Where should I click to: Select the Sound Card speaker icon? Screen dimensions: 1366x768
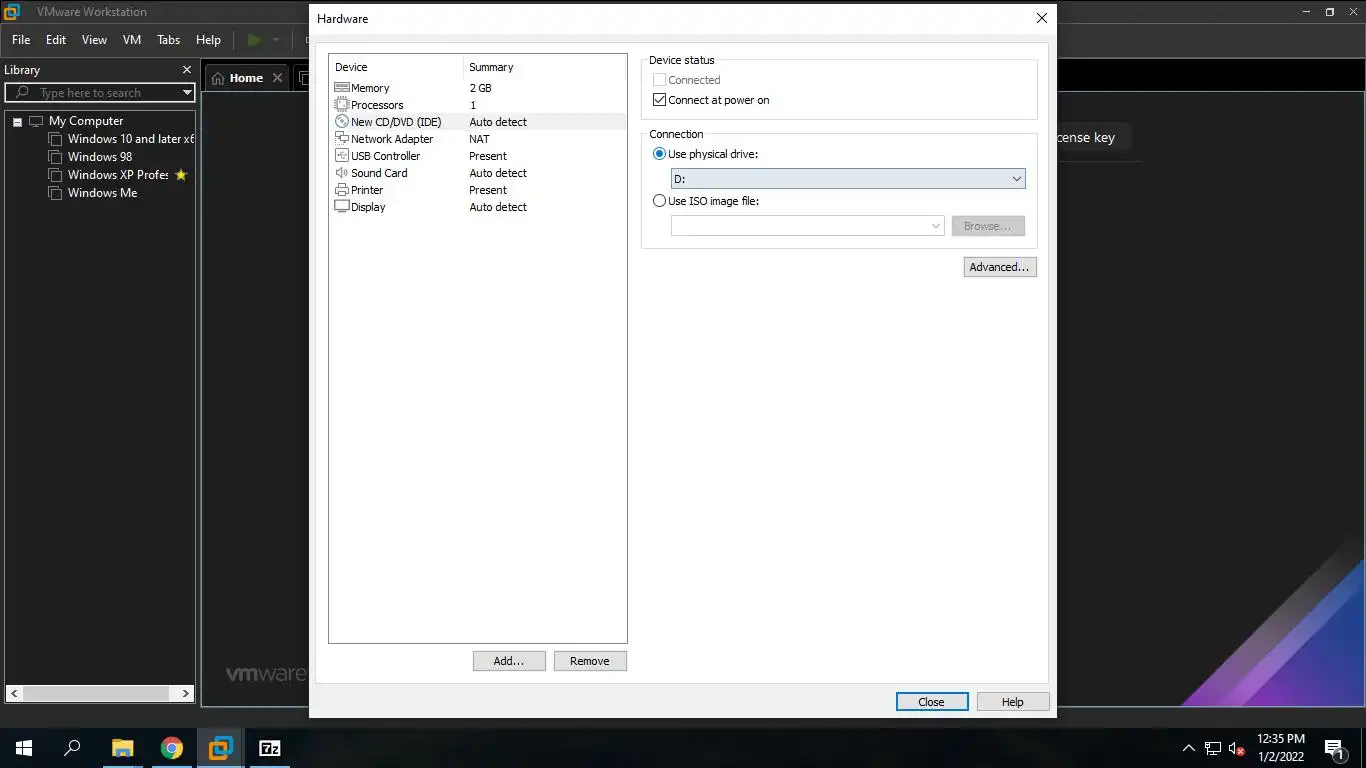(341, 173)
